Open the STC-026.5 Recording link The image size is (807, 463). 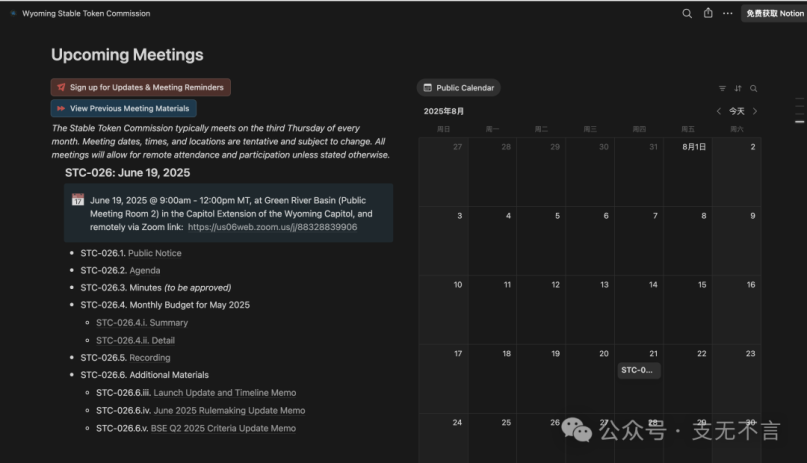point(150,357)
